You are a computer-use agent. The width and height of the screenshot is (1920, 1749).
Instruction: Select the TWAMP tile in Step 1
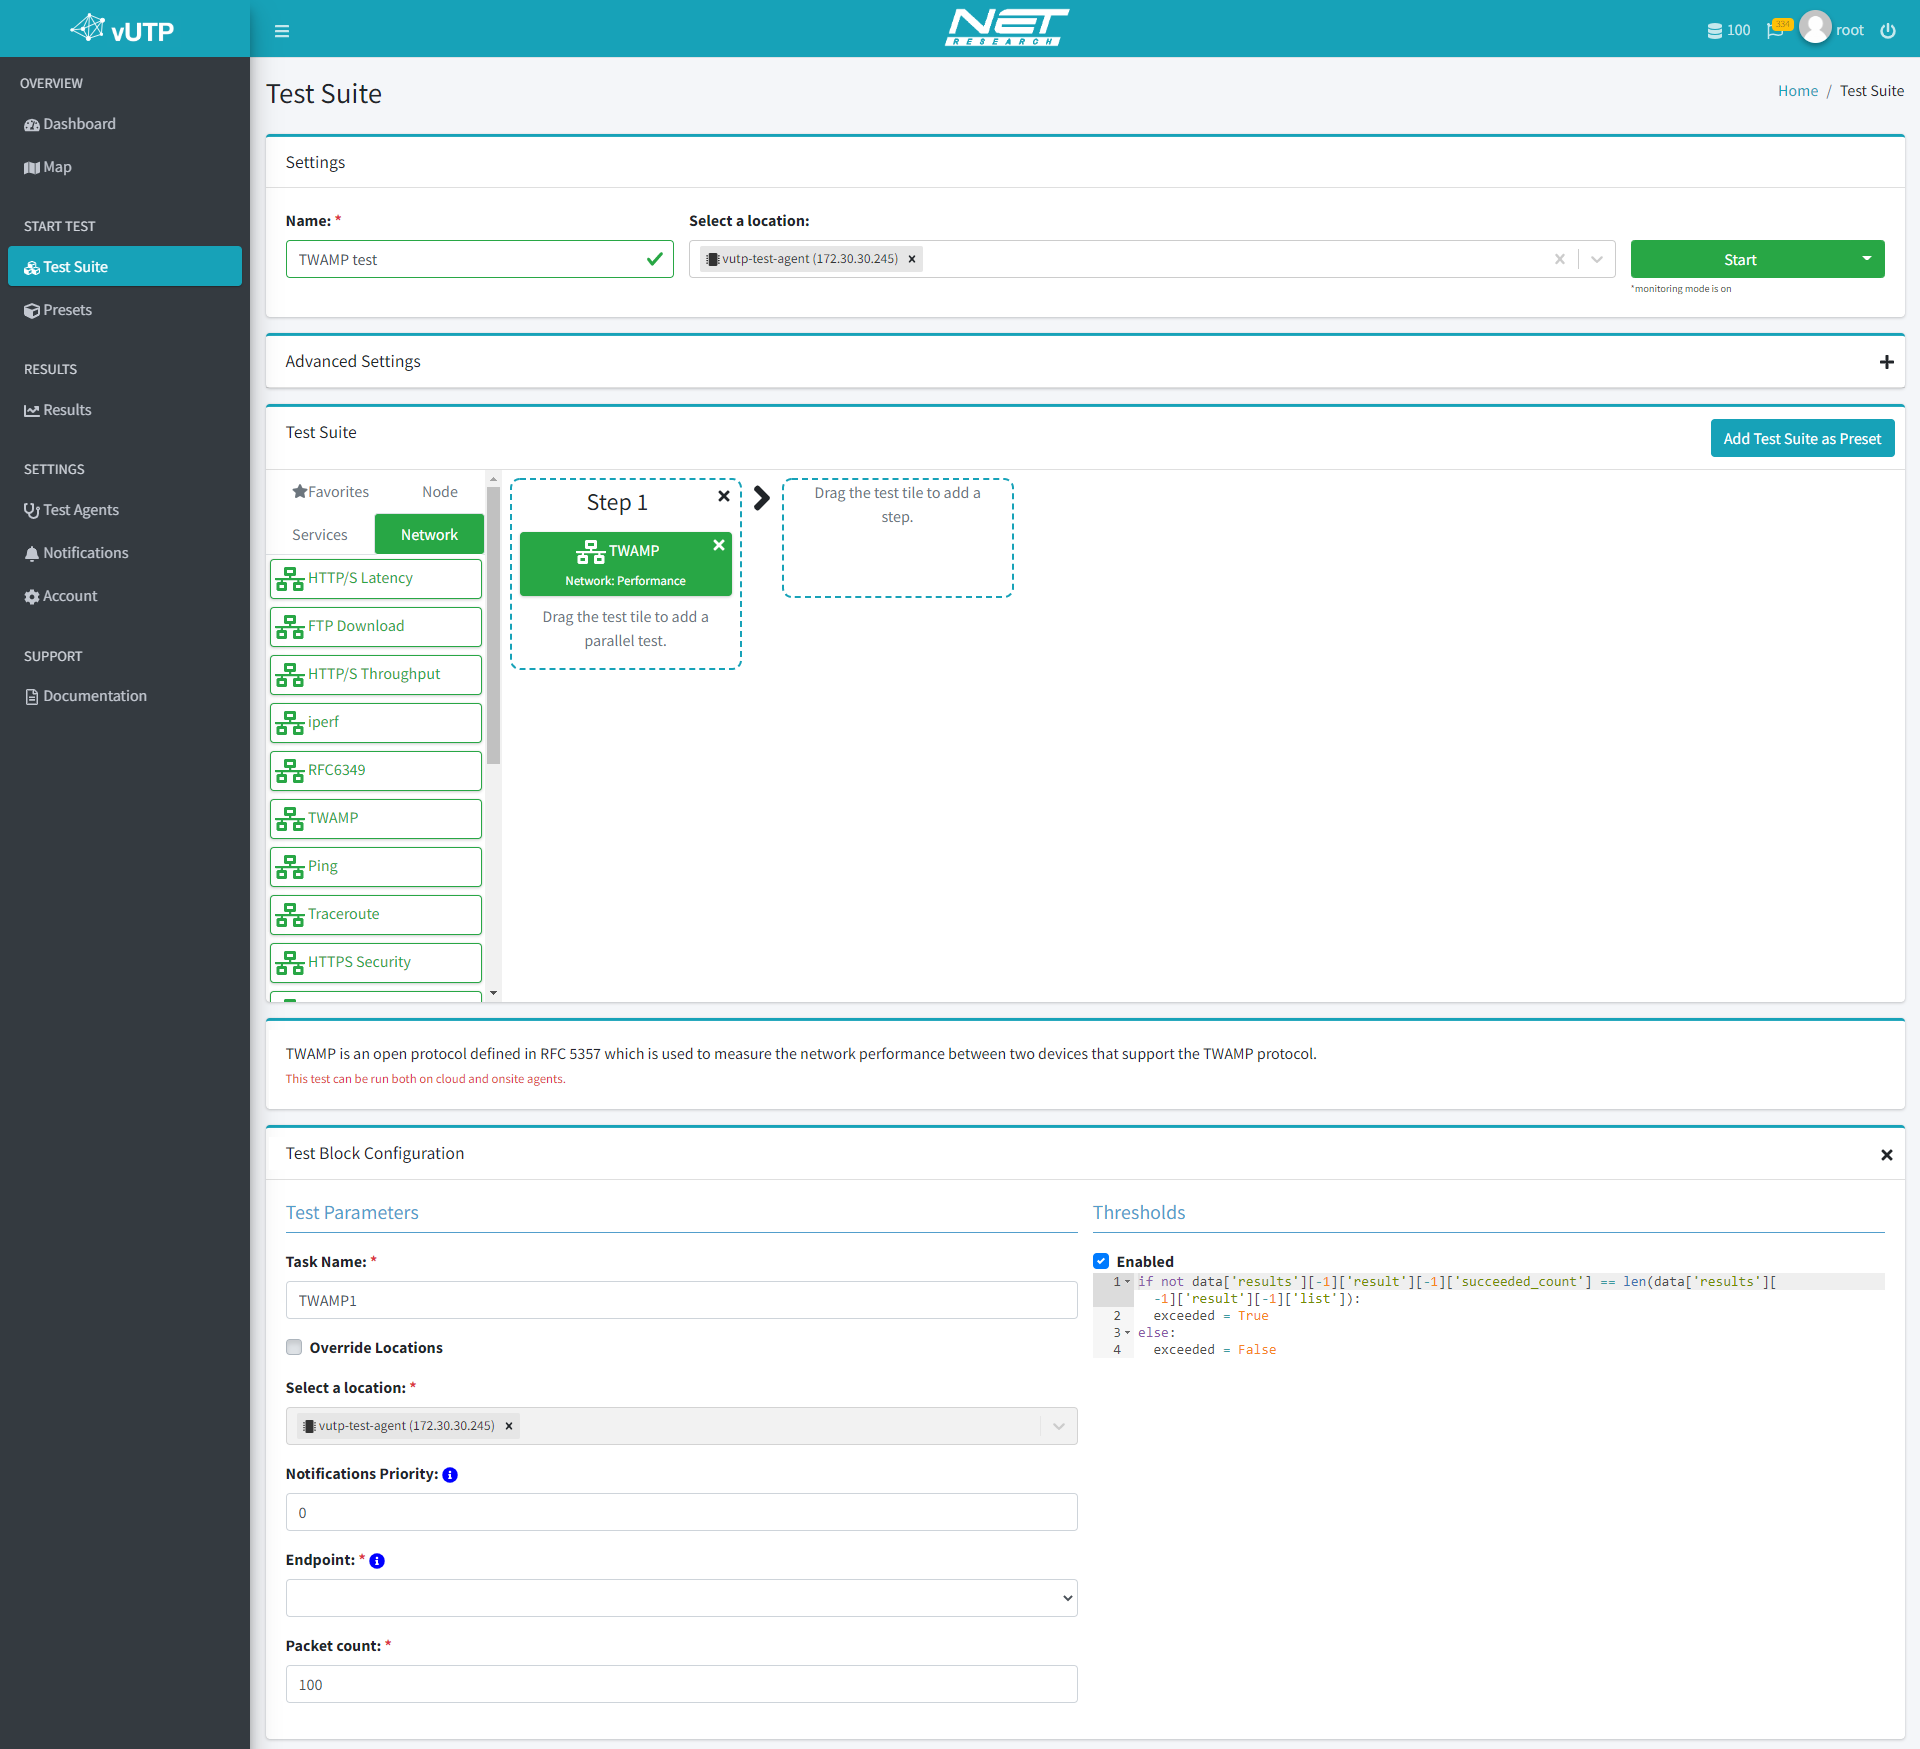(x=625, y=565)
